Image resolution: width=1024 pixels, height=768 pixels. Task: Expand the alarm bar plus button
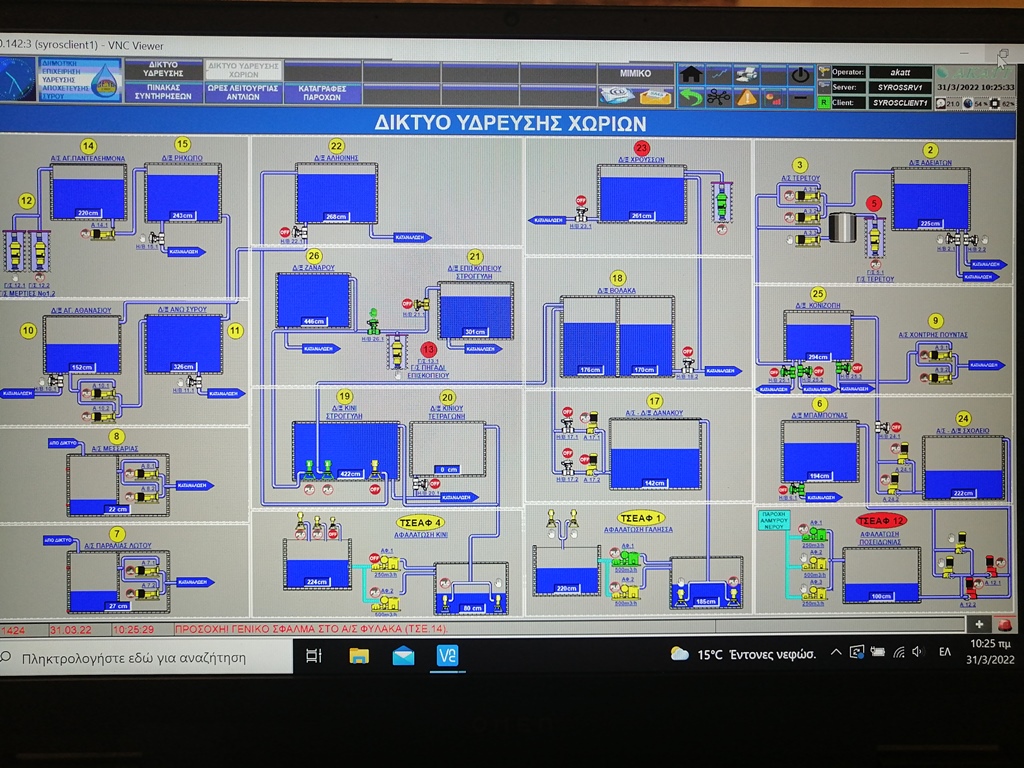point(980,624)
